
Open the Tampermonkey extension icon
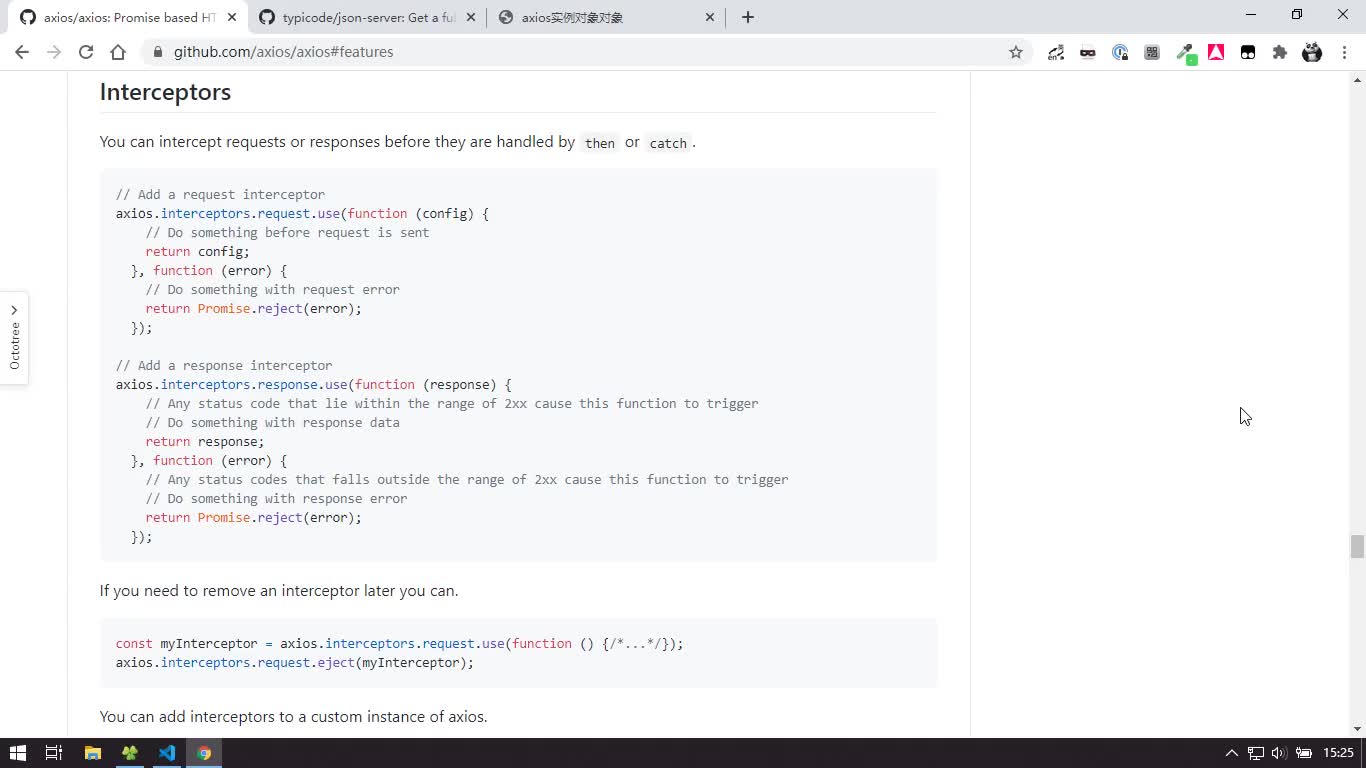1248,52
